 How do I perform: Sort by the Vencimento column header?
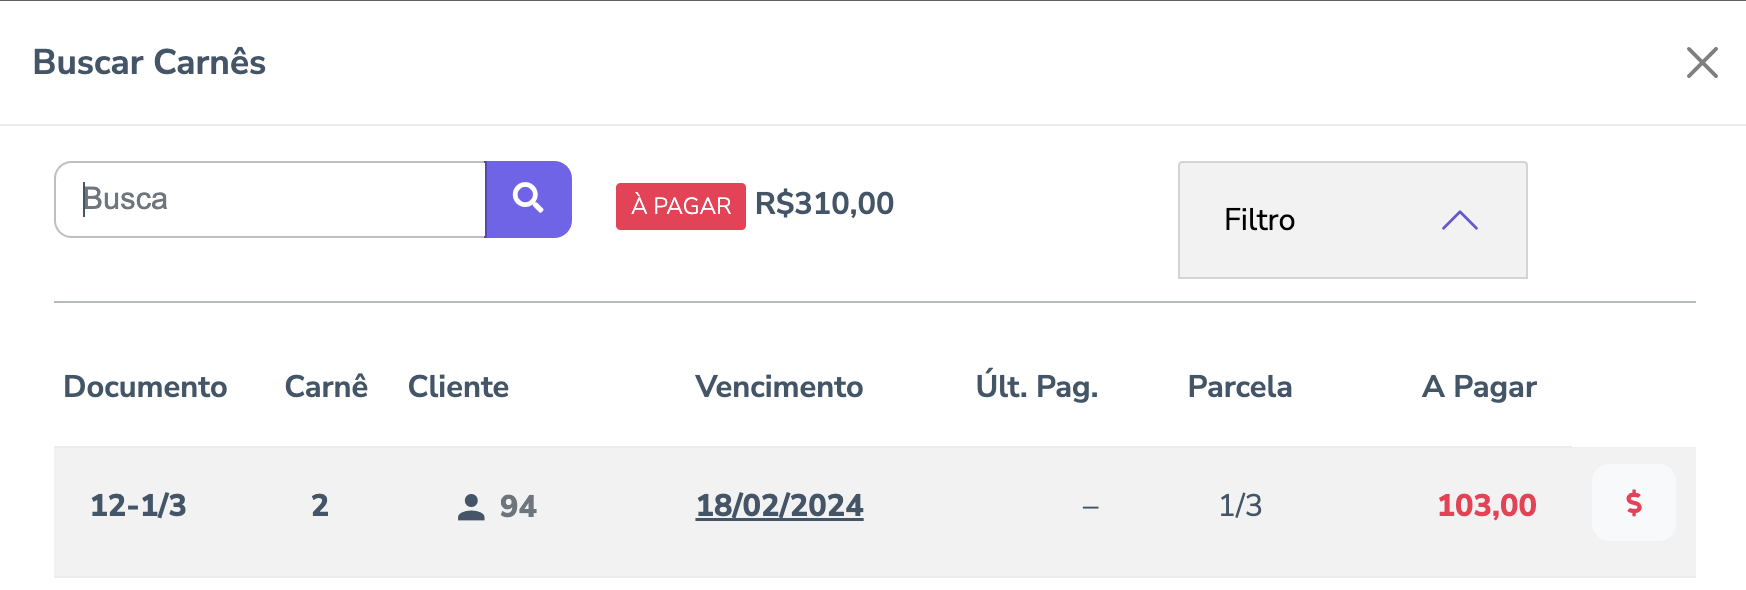(x=779, y=387)
